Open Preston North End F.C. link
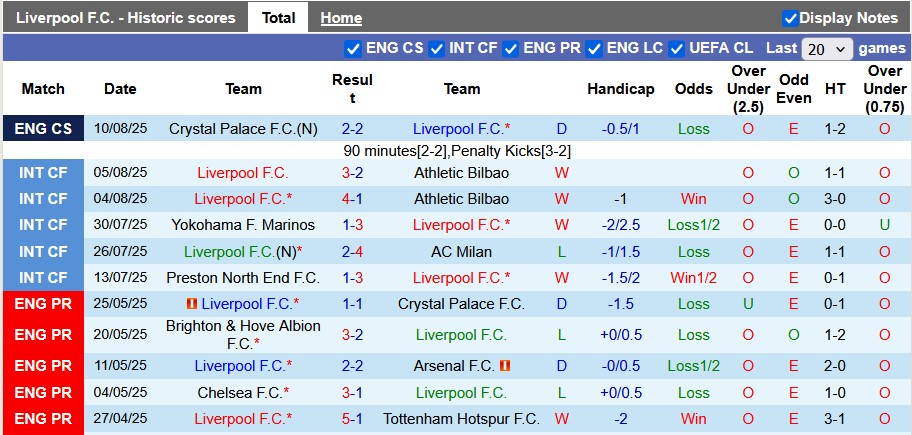The image size is (912, 435). click(243, 278)
